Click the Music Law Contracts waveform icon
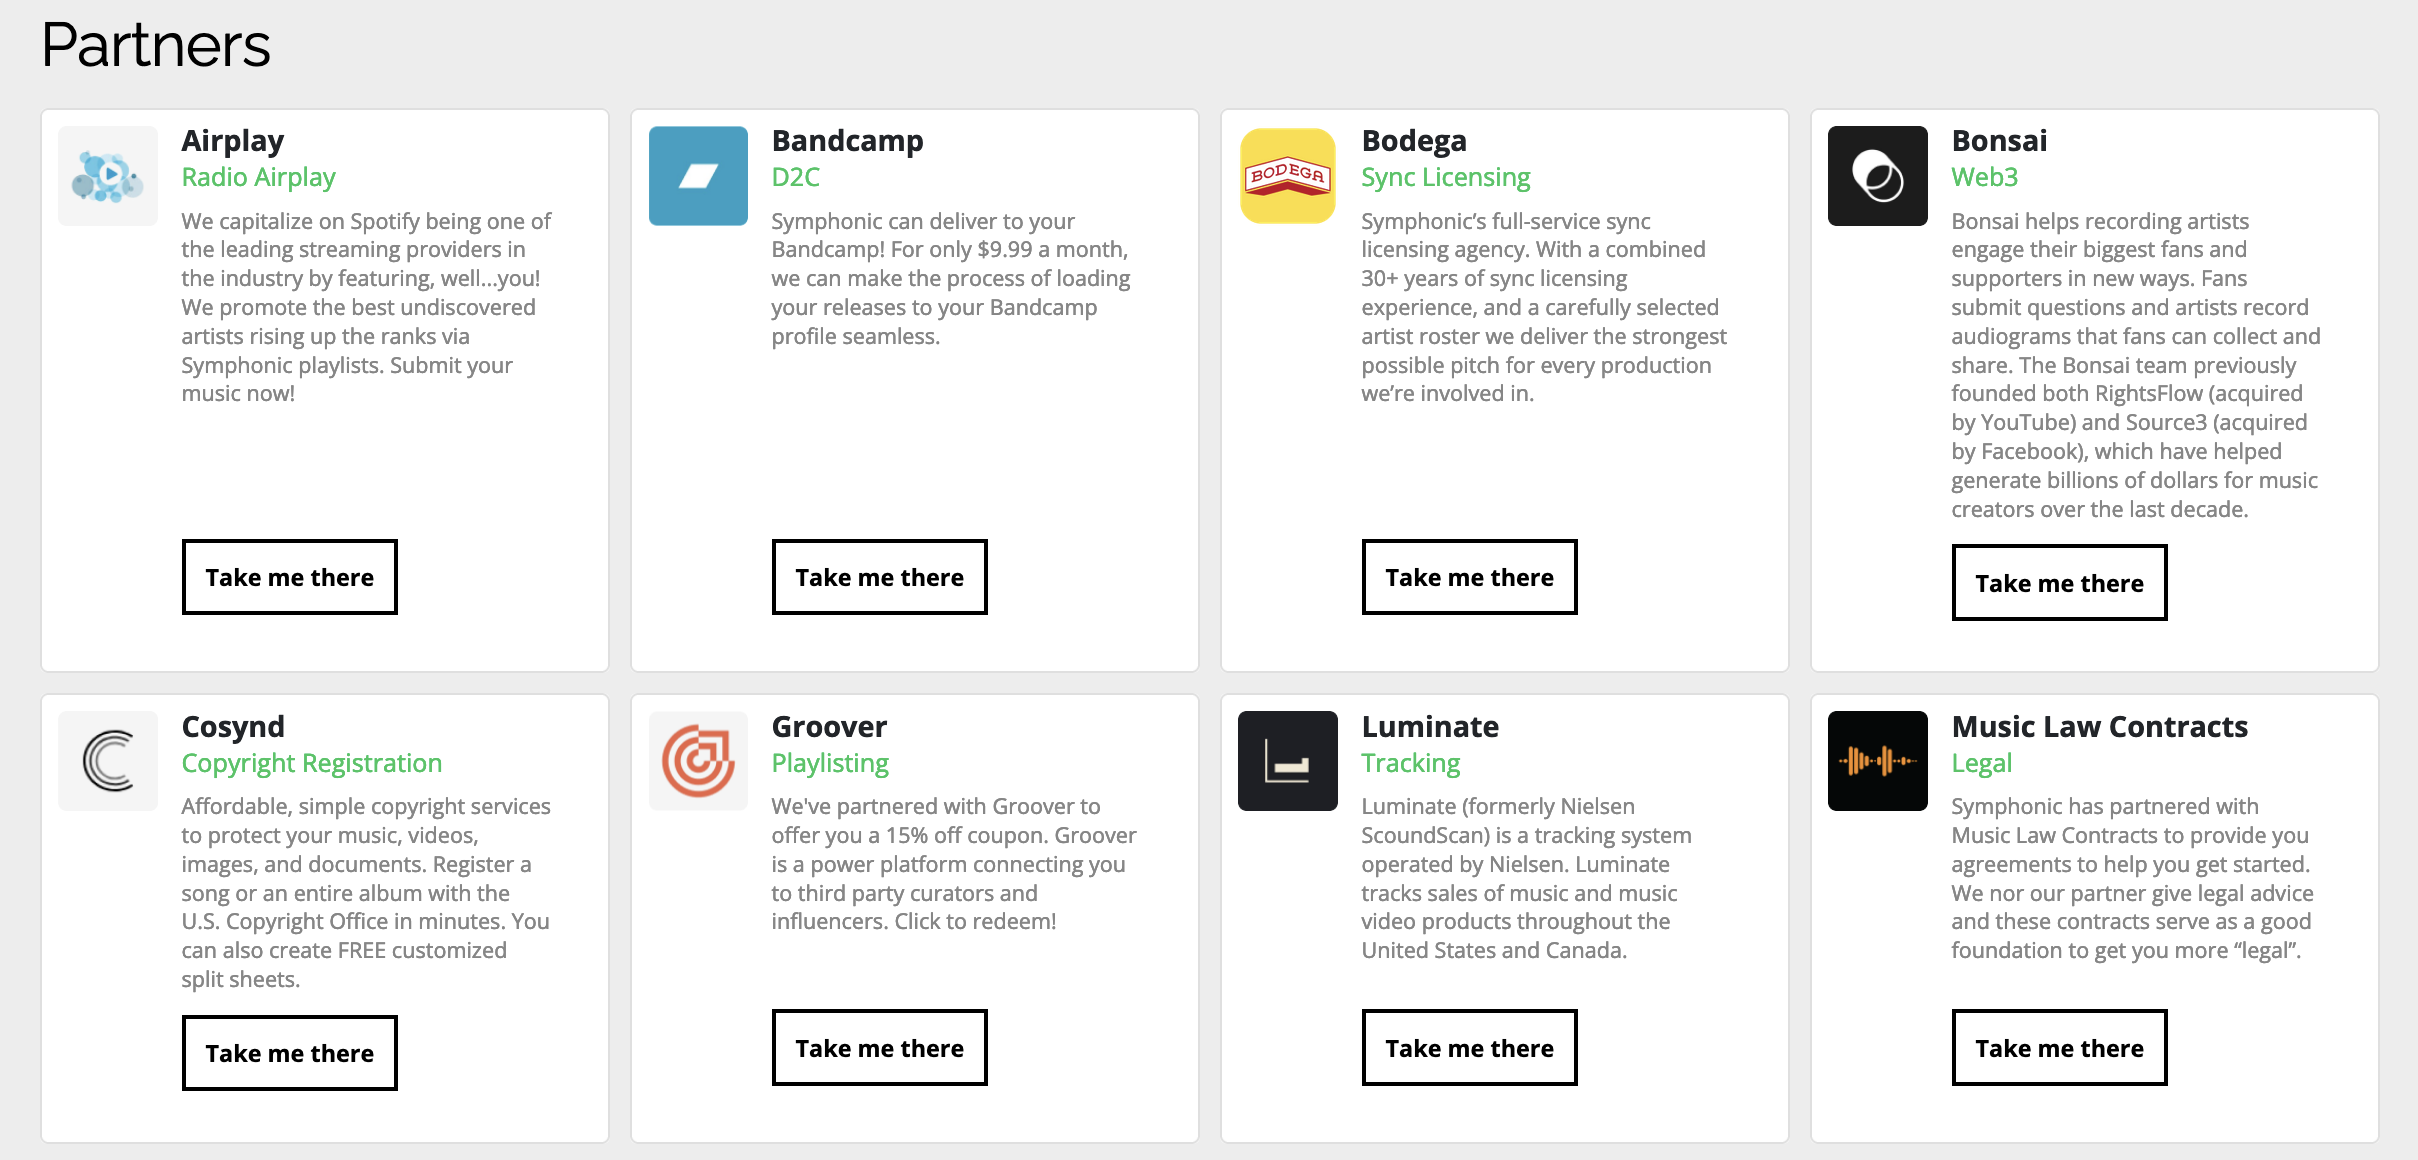This screenshot has height=1160, width=2418. click(1878, 761)
